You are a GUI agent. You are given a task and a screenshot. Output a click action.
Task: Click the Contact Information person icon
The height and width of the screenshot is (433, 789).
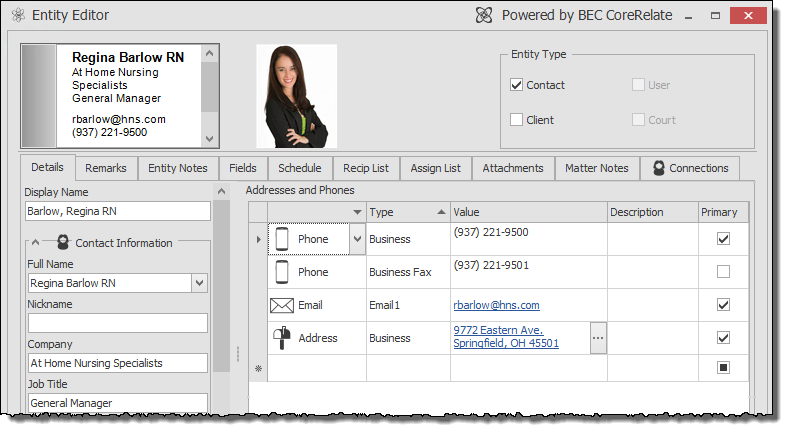(x=63, y=242)
